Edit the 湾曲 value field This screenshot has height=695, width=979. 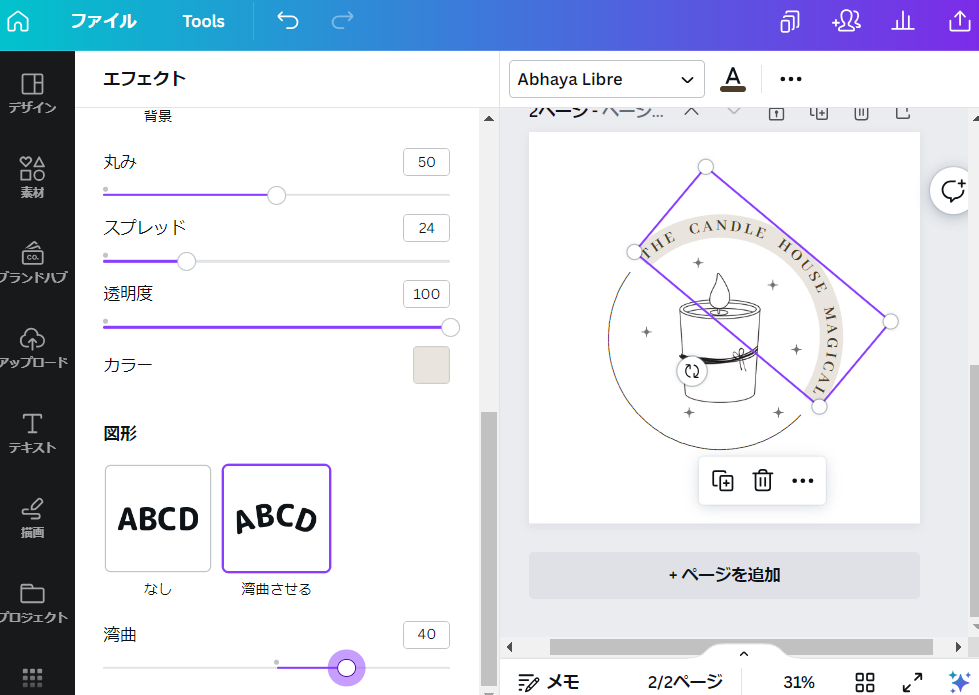click(x=426, y=634)
